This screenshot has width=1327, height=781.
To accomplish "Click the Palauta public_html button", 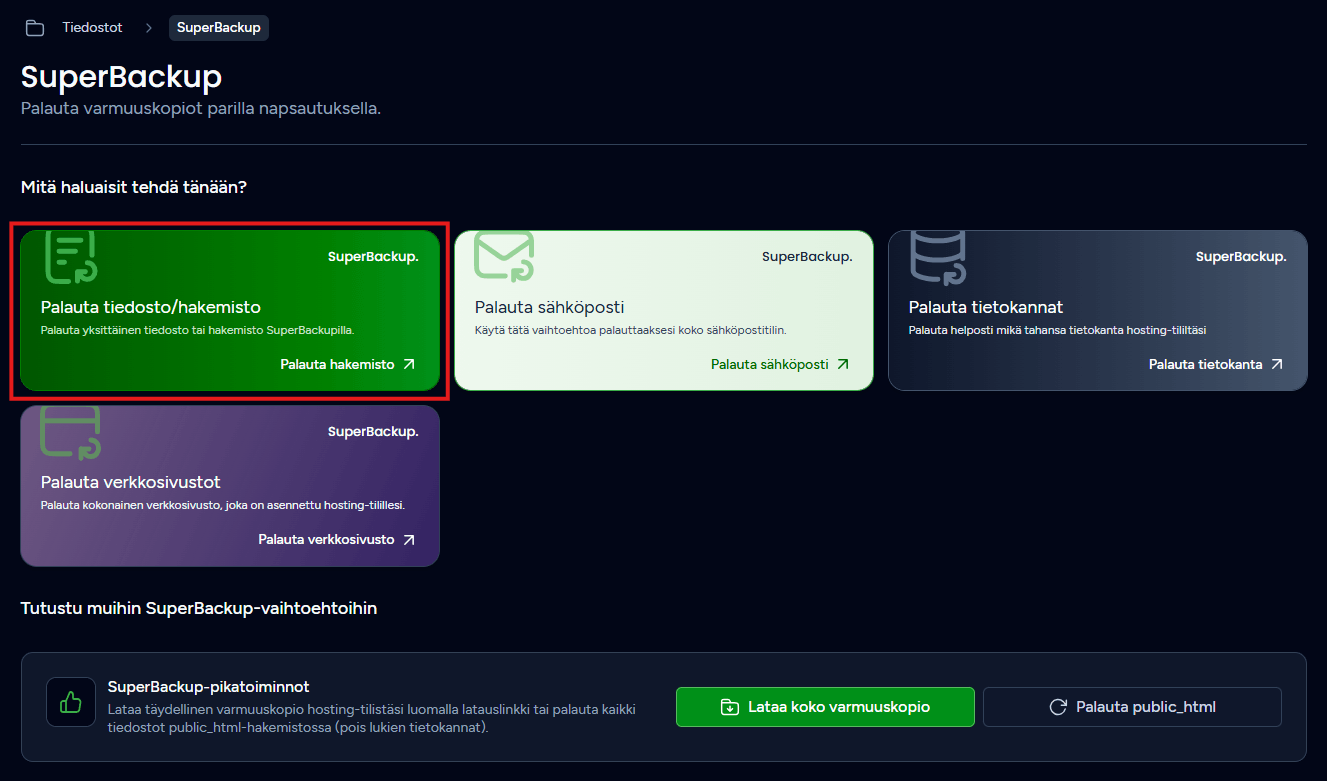I will [x=1132, y=707].
